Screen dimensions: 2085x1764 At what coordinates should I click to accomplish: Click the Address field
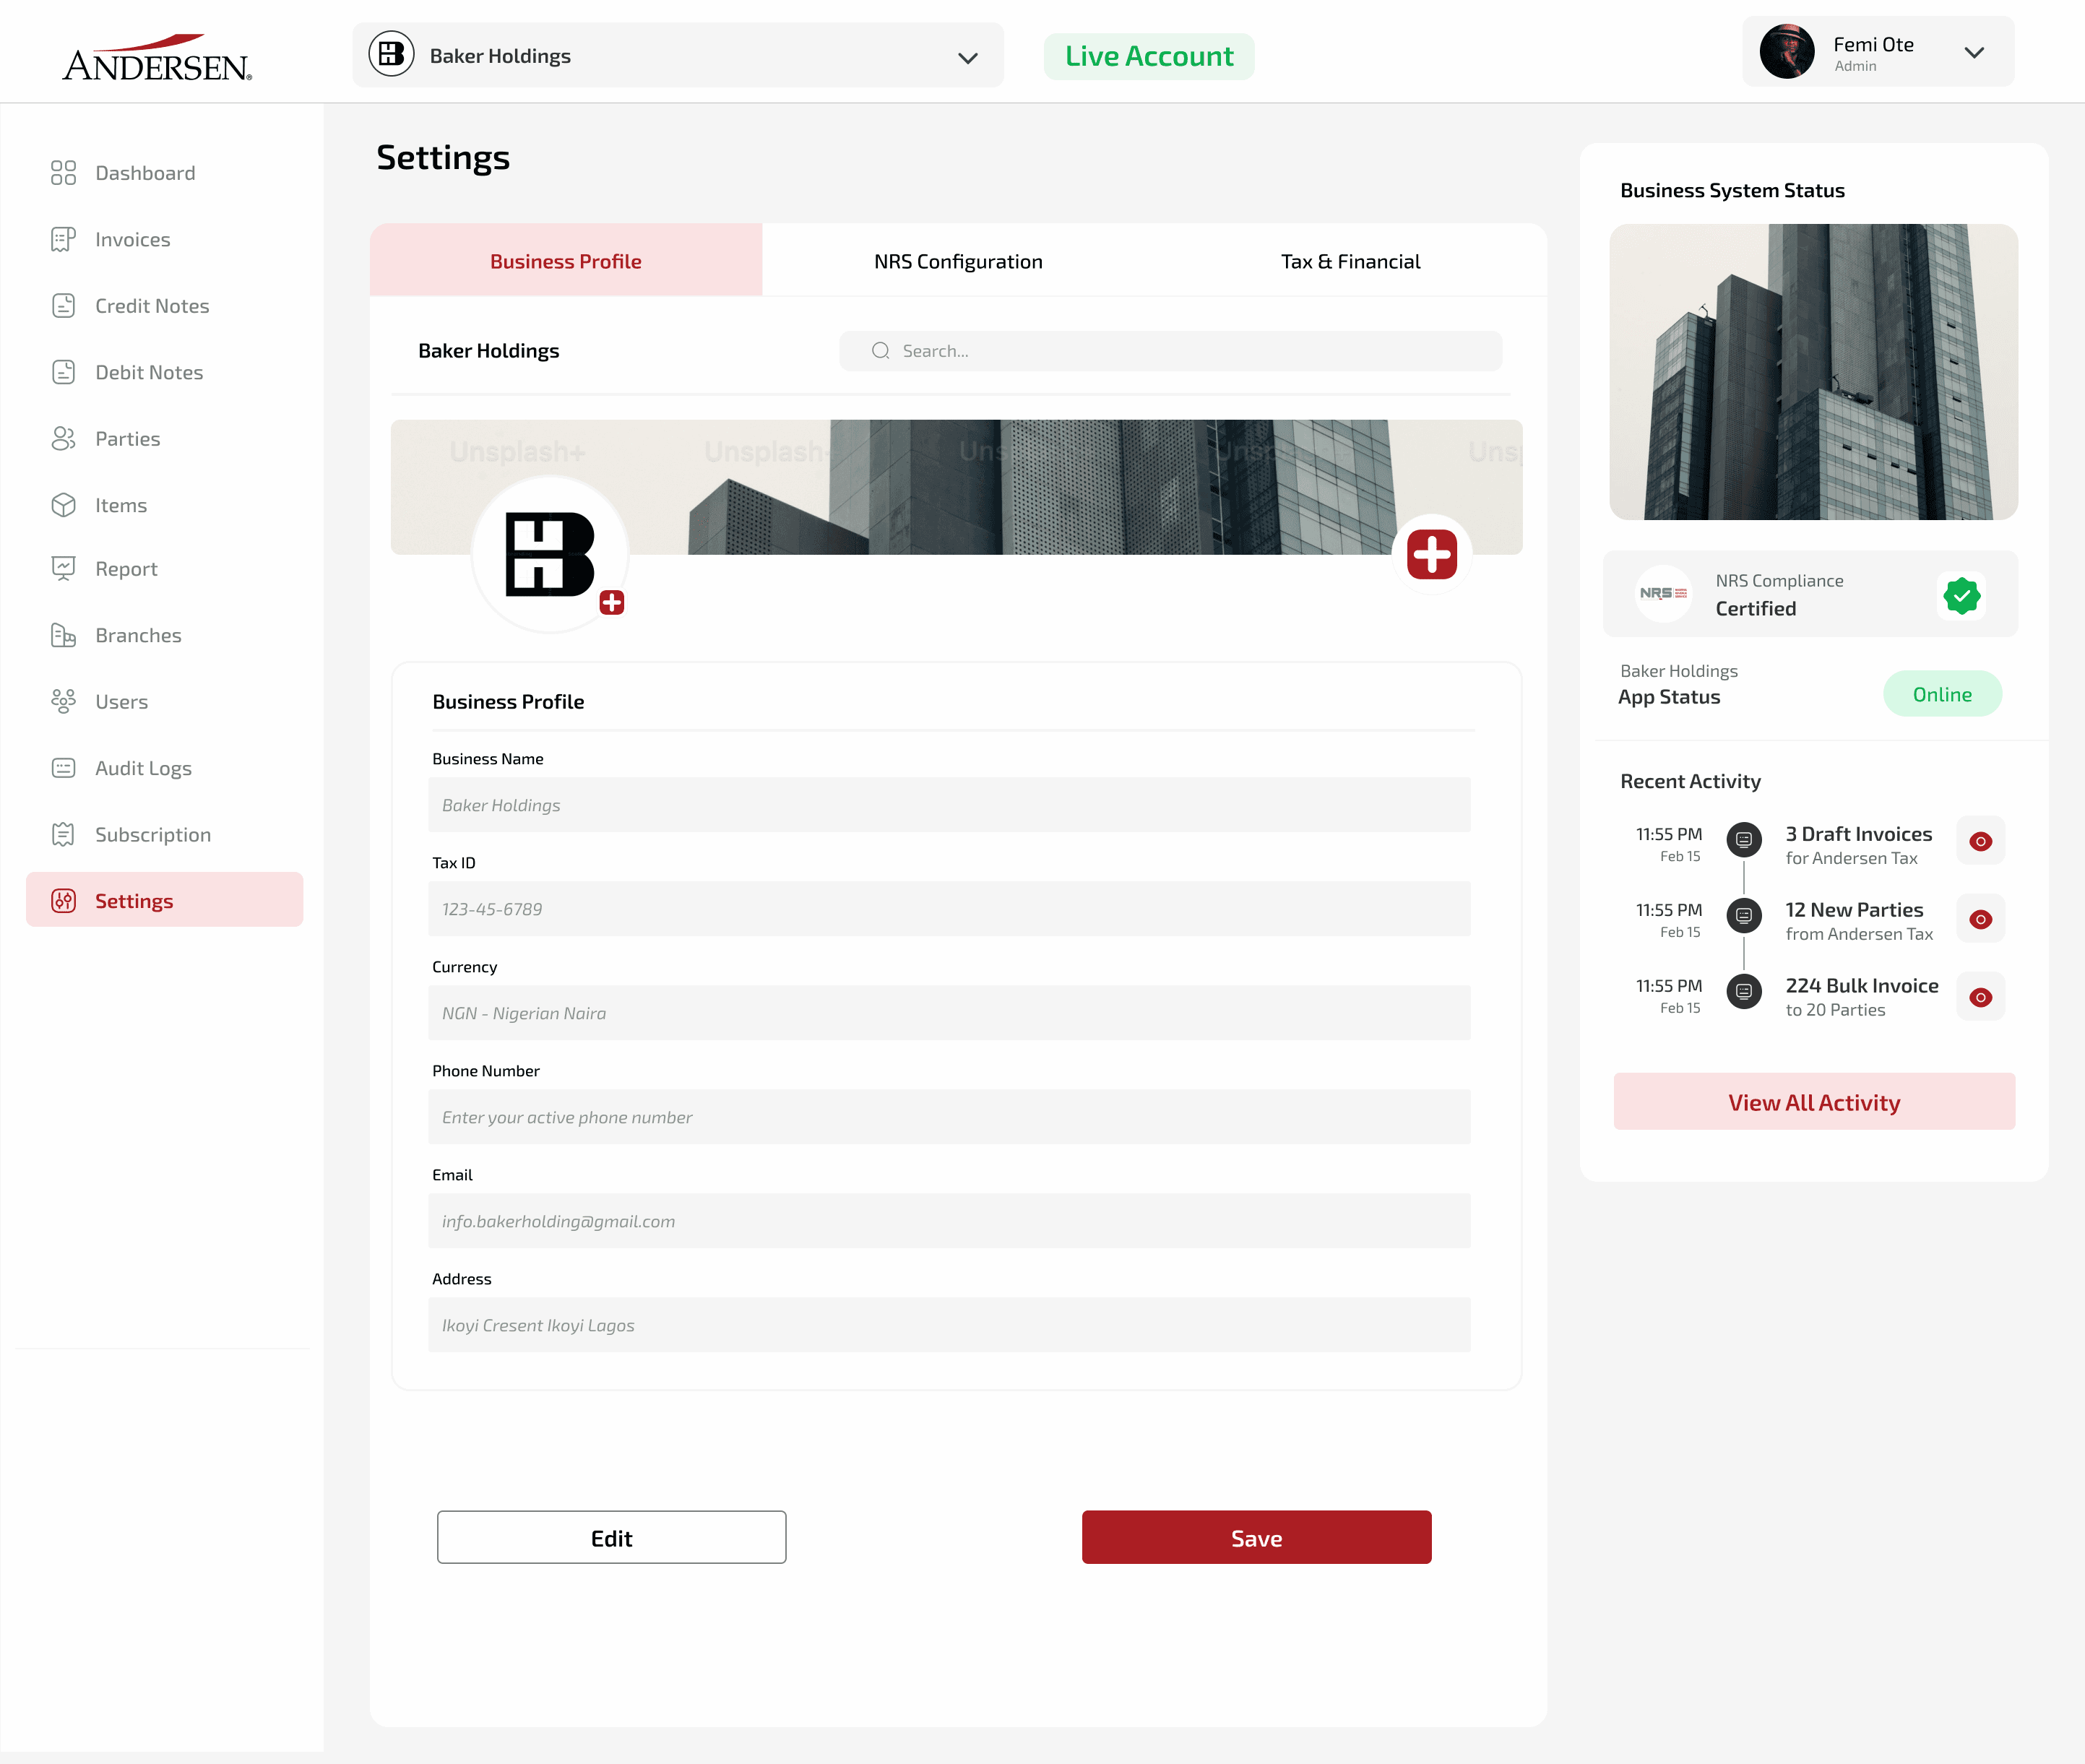[949, 1325]
